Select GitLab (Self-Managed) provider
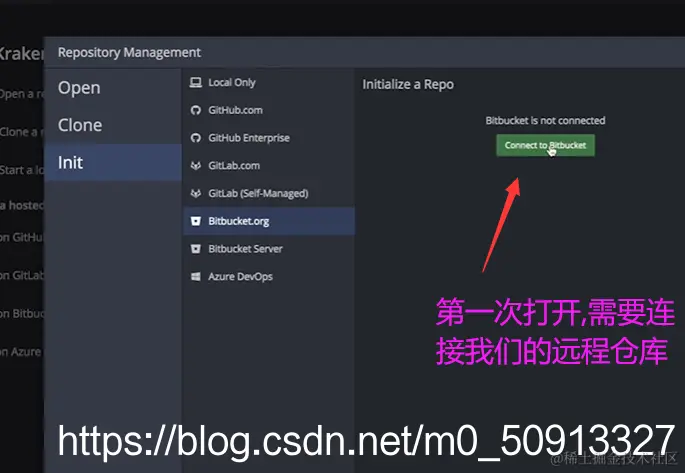The width and height of the screenshot is (685, 473). [269, 193]
